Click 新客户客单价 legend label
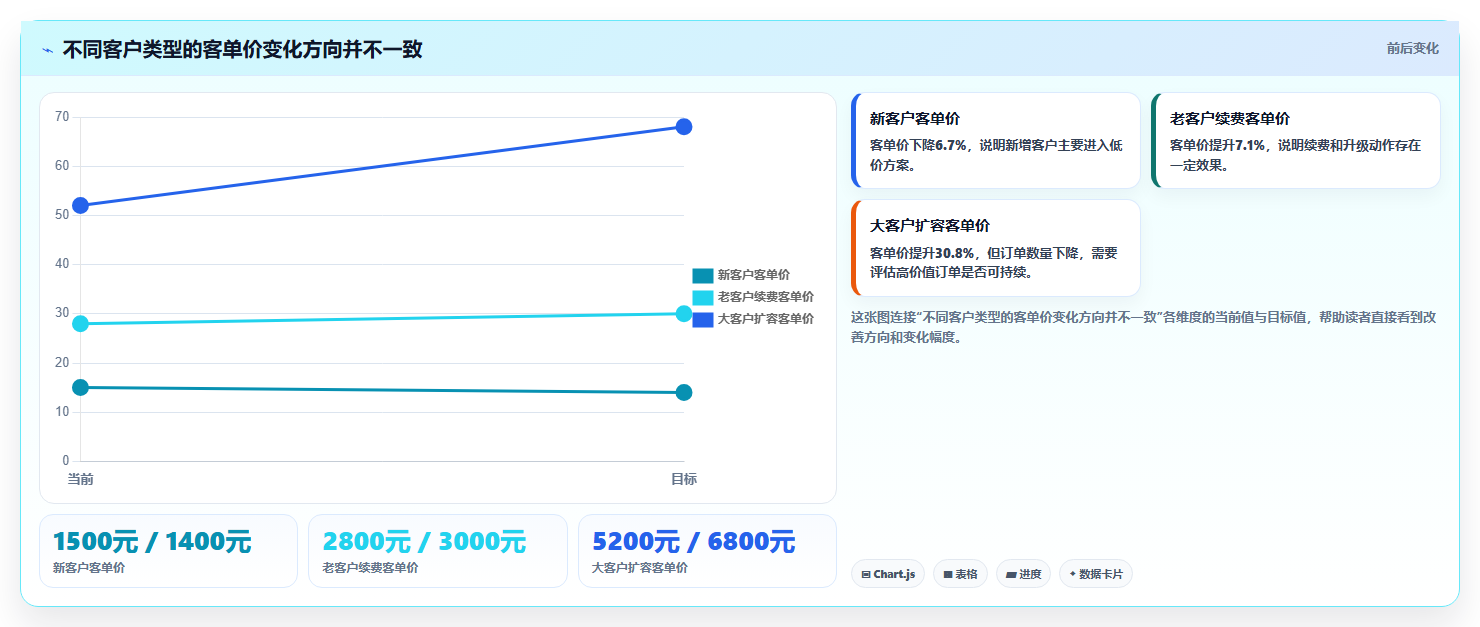Image resolution: width=1480 pixels, height=627 pixels. (753, 275)
